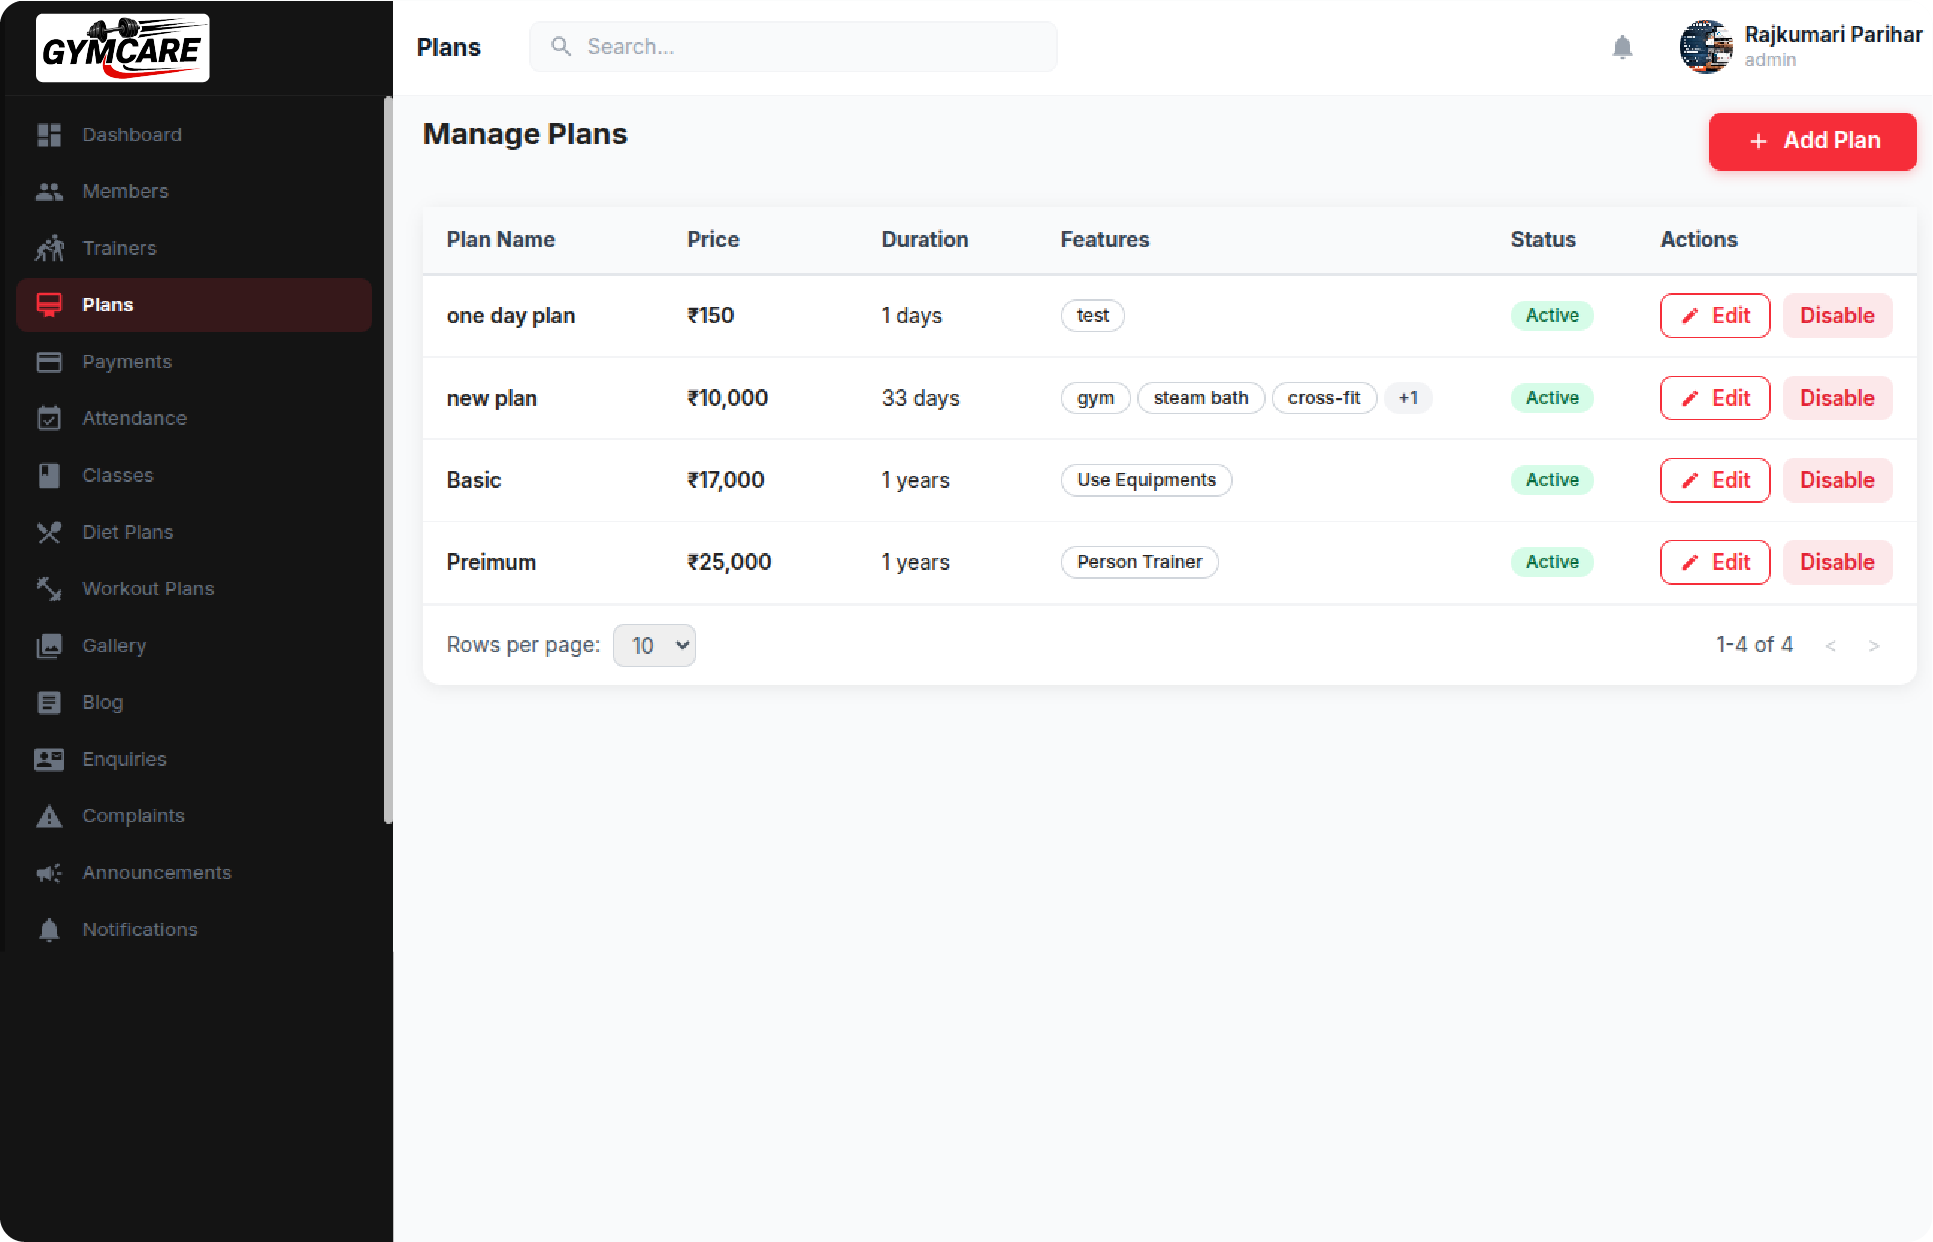Click the Active status badge of Basic plan
Screen dimensions: 1933x1242
(1552, 480)
